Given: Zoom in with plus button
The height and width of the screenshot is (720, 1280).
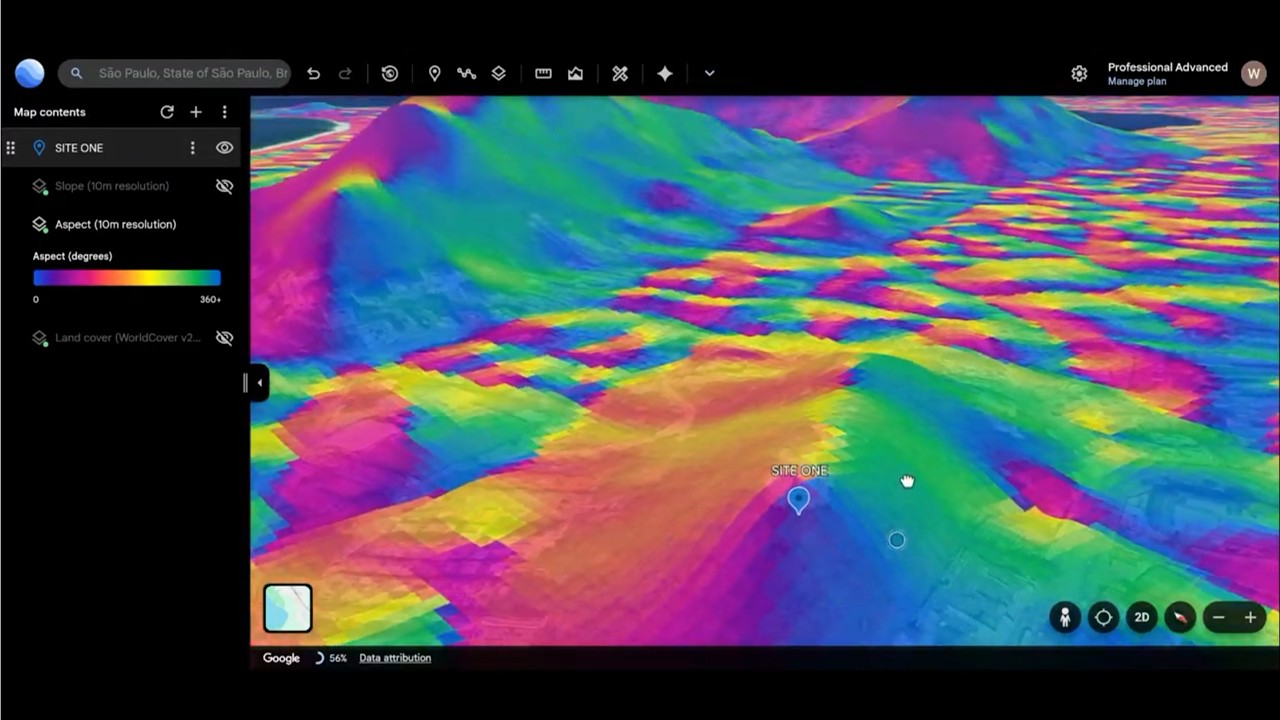Looking at the screenshot, I should pos(1250,617).
